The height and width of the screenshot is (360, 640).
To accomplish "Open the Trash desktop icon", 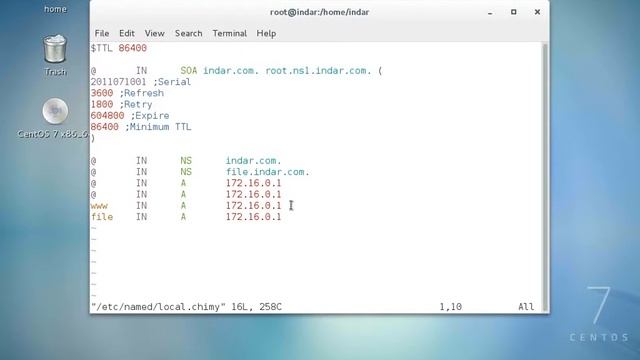I will 55,49.
